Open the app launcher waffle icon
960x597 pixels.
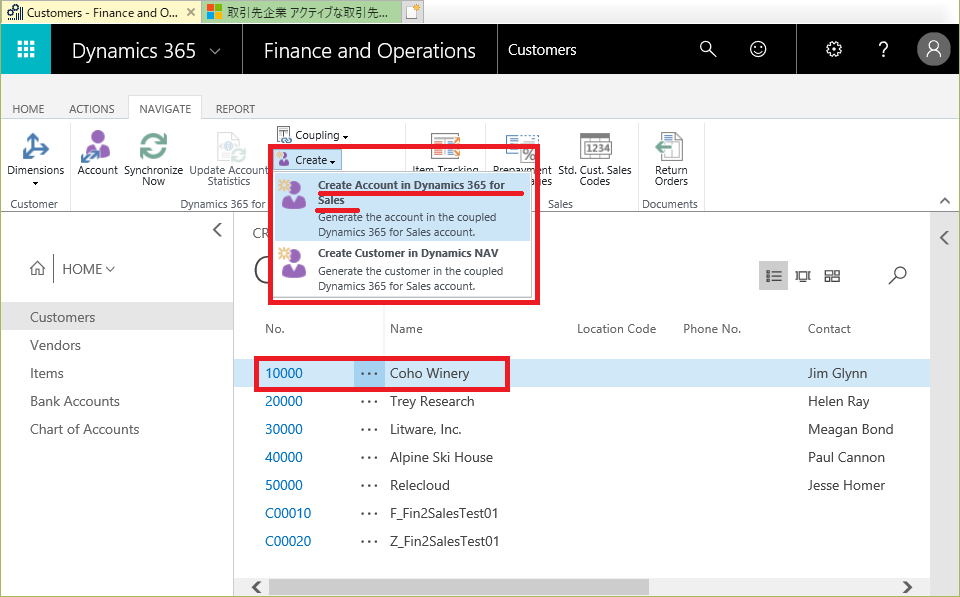(x=26, y=49)
